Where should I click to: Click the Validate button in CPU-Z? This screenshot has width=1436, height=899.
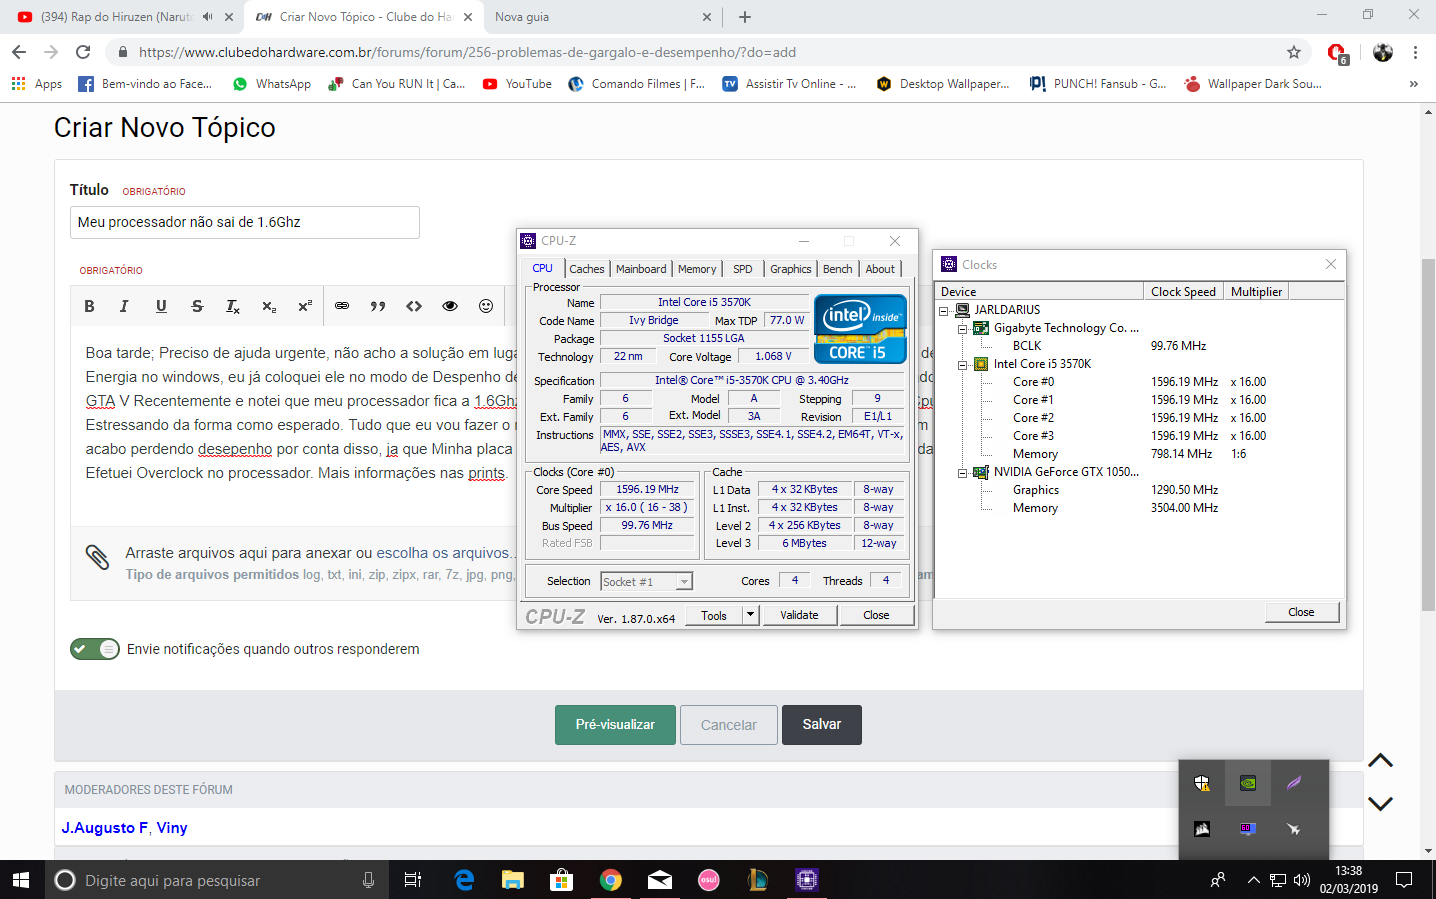tap(799, 615)
